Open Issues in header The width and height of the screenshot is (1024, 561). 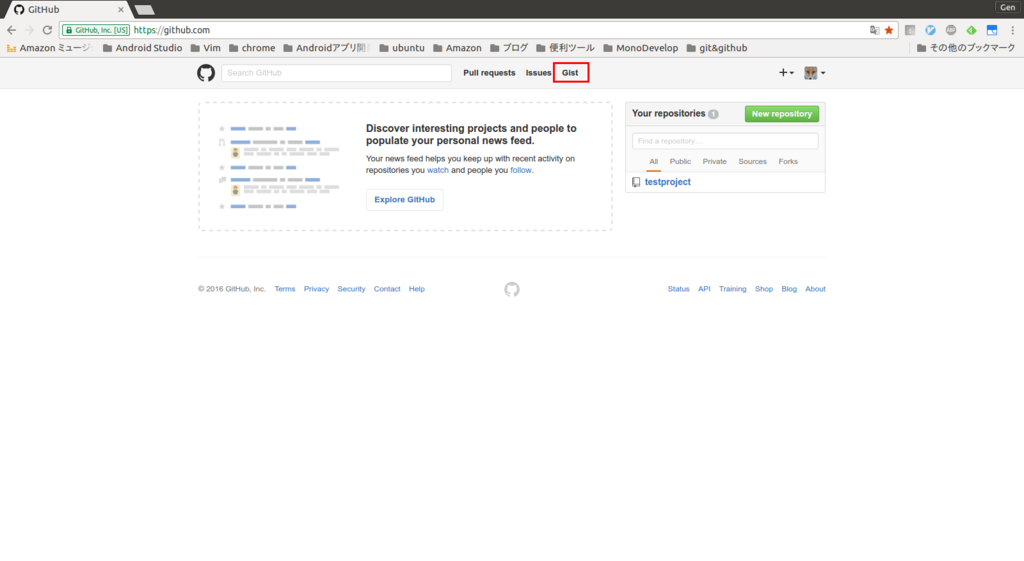538,72
